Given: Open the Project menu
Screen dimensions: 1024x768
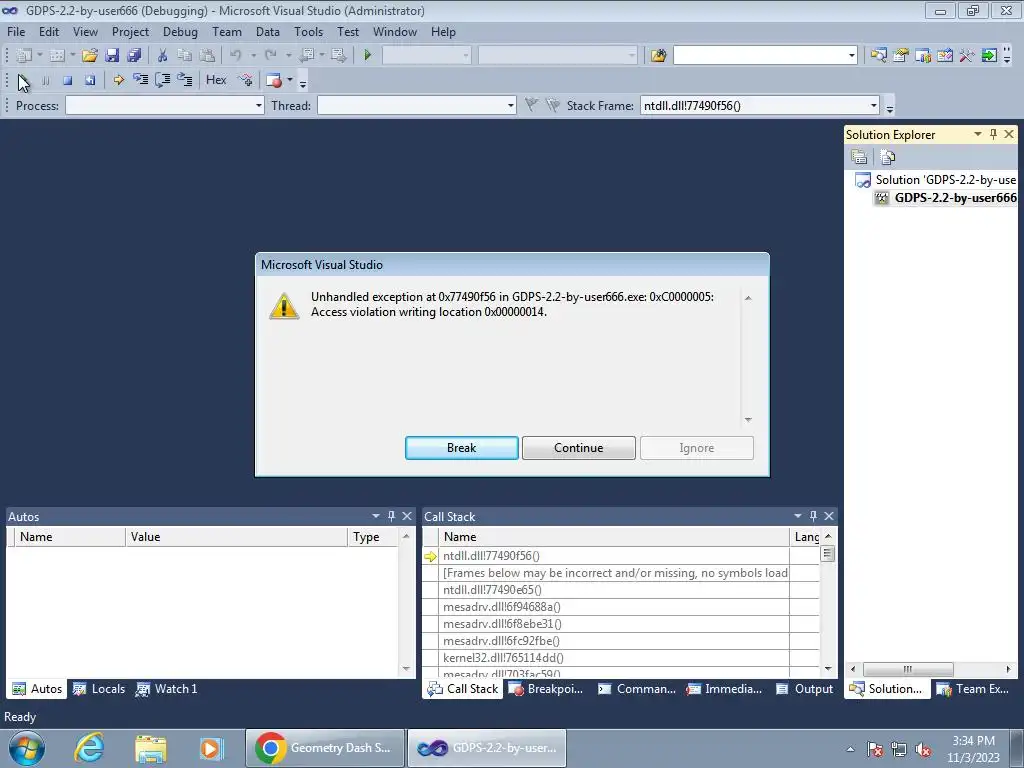Looking at the screenshot, I should [x=130, y=31].
